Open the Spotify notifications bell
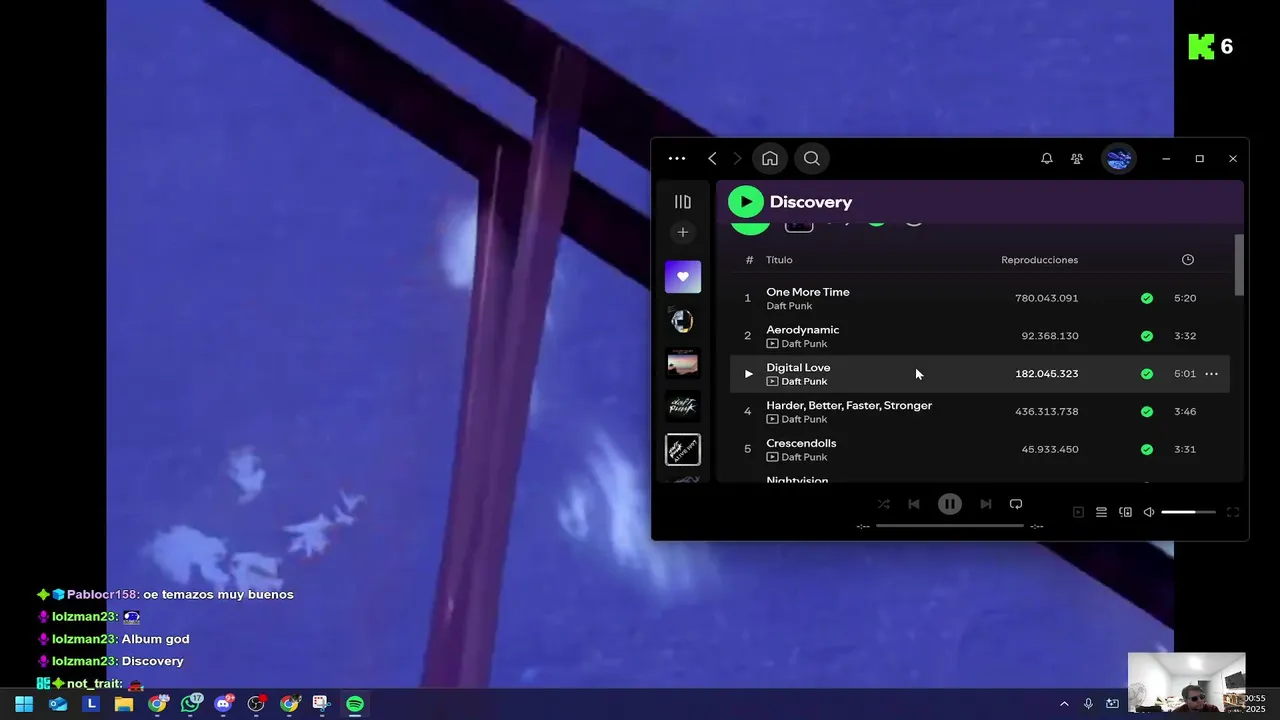1280x720 pixels. 1047,158
